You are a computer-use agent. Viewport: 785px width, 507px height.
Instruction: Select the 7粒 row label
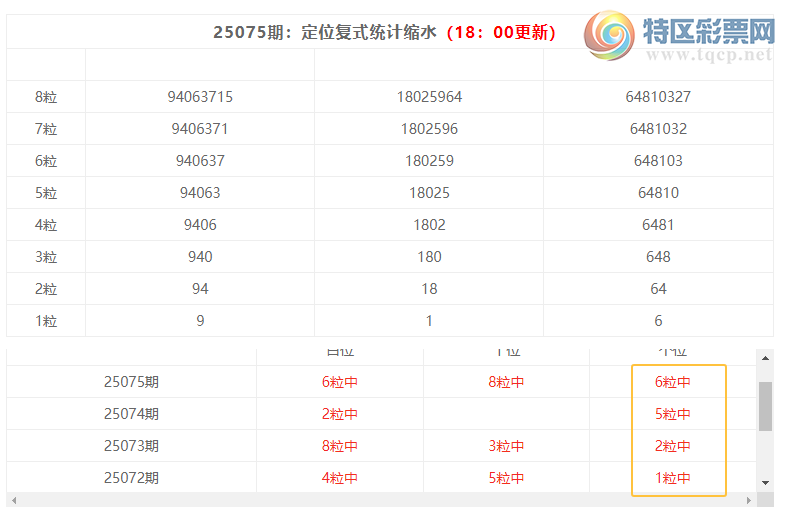46,129
